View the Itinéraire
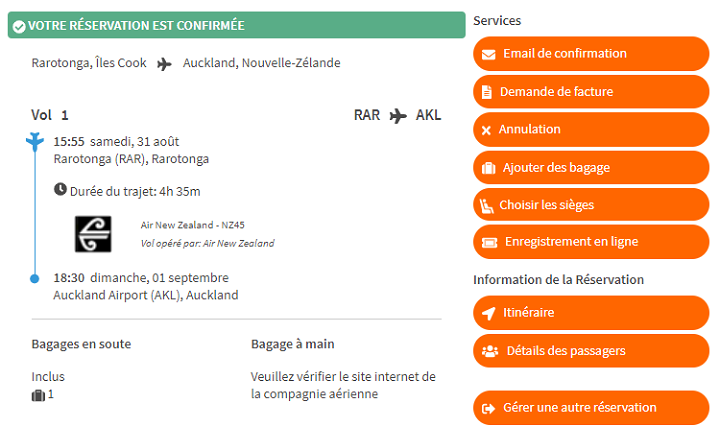720x440 pixels. [590, 314]
